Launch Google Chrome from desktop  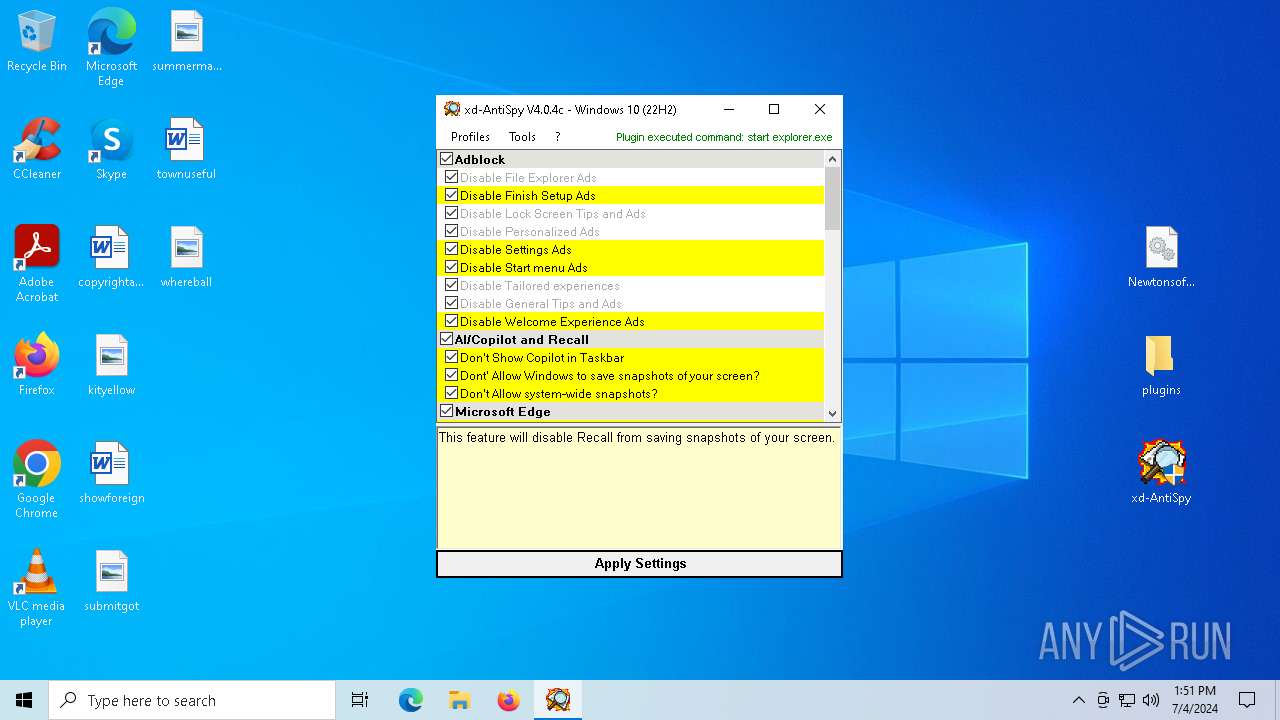(x=37, y=480)
